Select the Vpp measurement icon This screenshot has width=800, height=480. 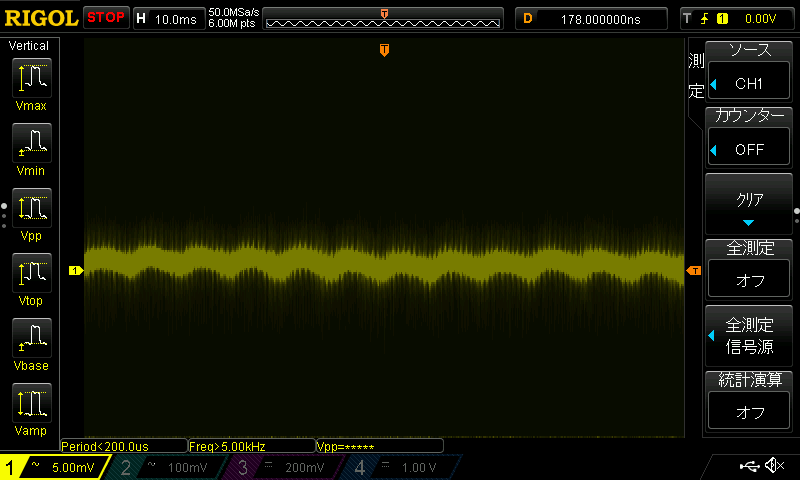32,208
